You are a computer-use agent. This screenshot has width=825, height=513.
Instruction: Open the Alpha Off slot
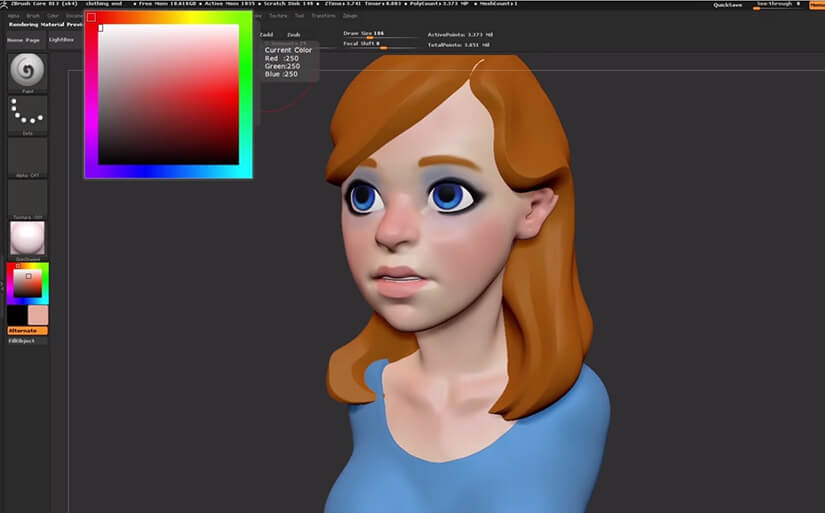point(27,156)
